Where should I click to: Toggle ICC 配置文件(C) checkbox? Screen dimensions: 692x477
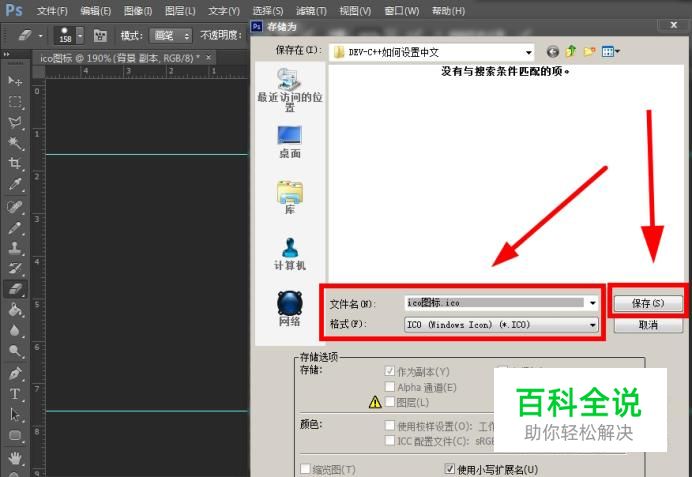click(x=389, y=440)
